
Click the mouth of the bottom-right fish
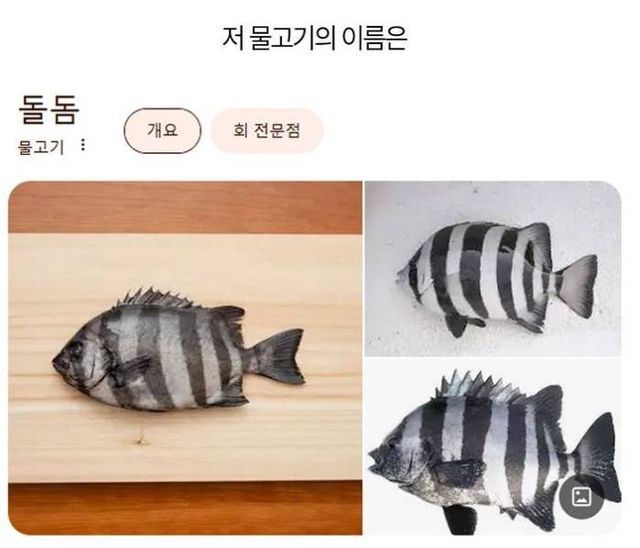coord(375,461)
